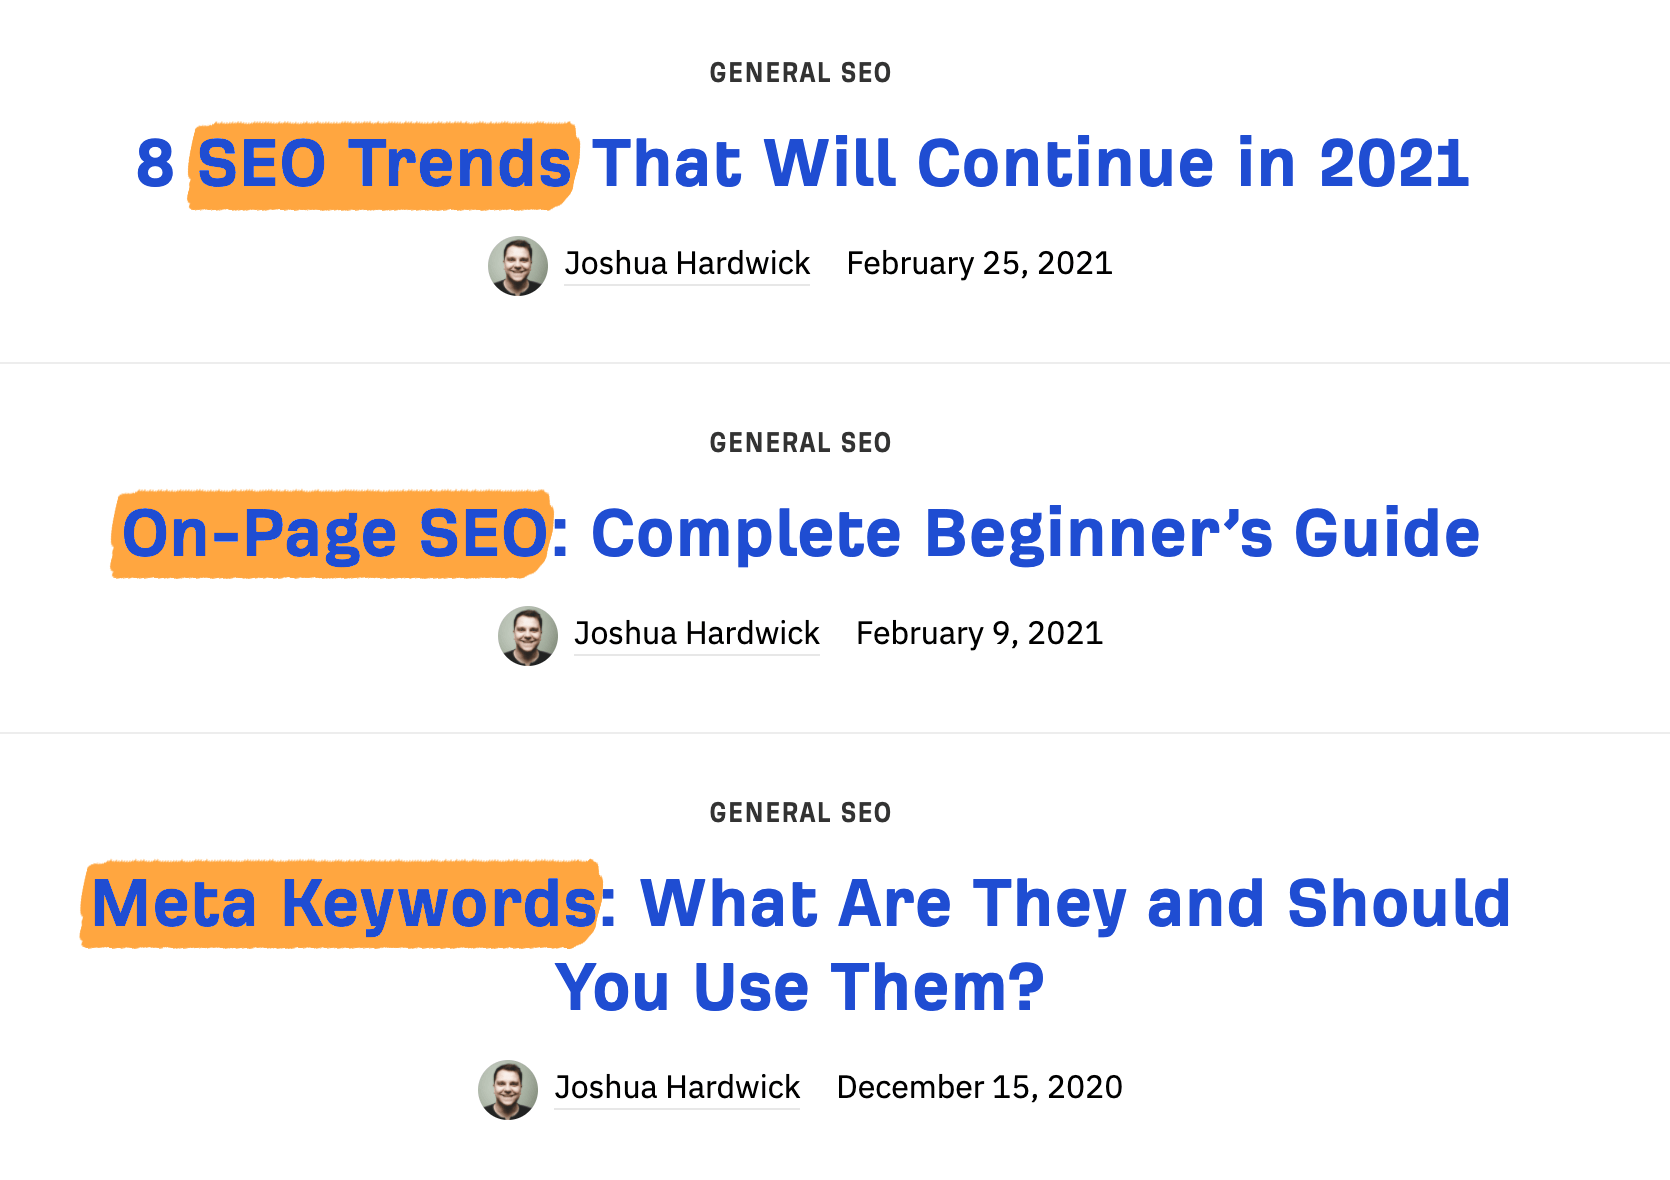Screen dimensions: 1670x1180
Task: Open the Meta Keywords article title
Action: 800,904
